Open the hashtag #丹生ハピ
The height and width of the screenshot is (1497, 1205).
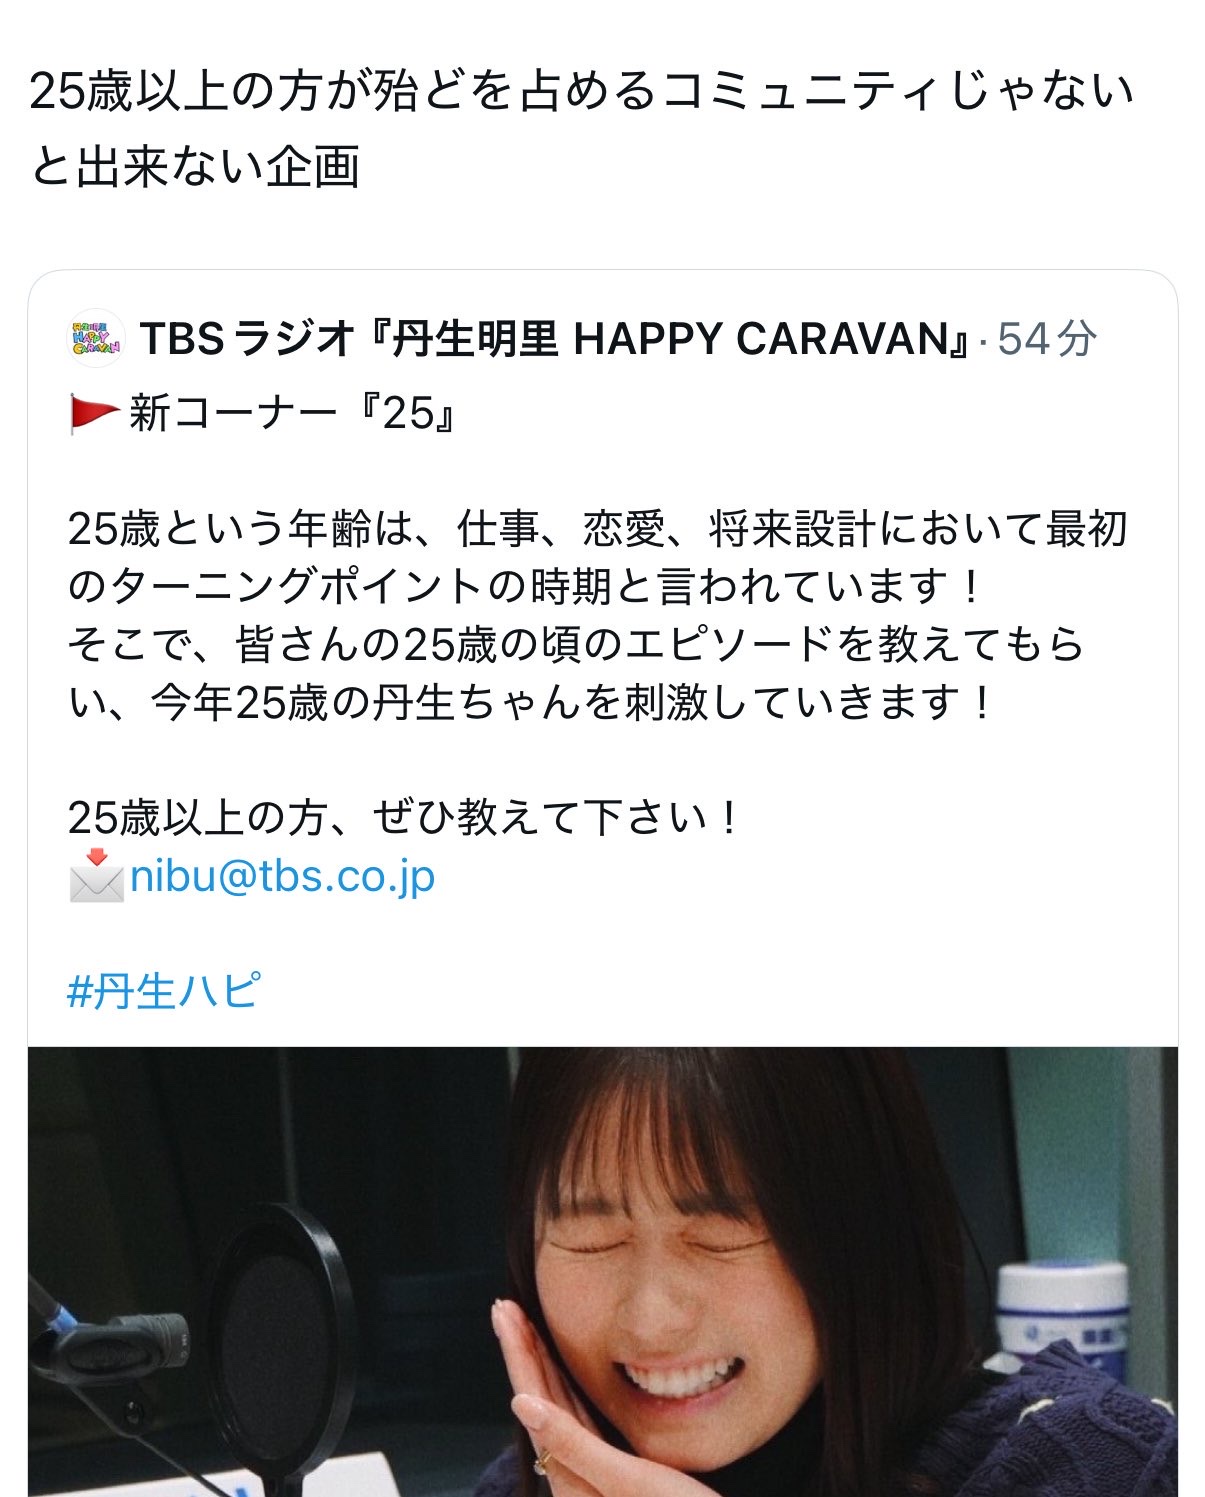pyautogui.click(x=165, y=991)
